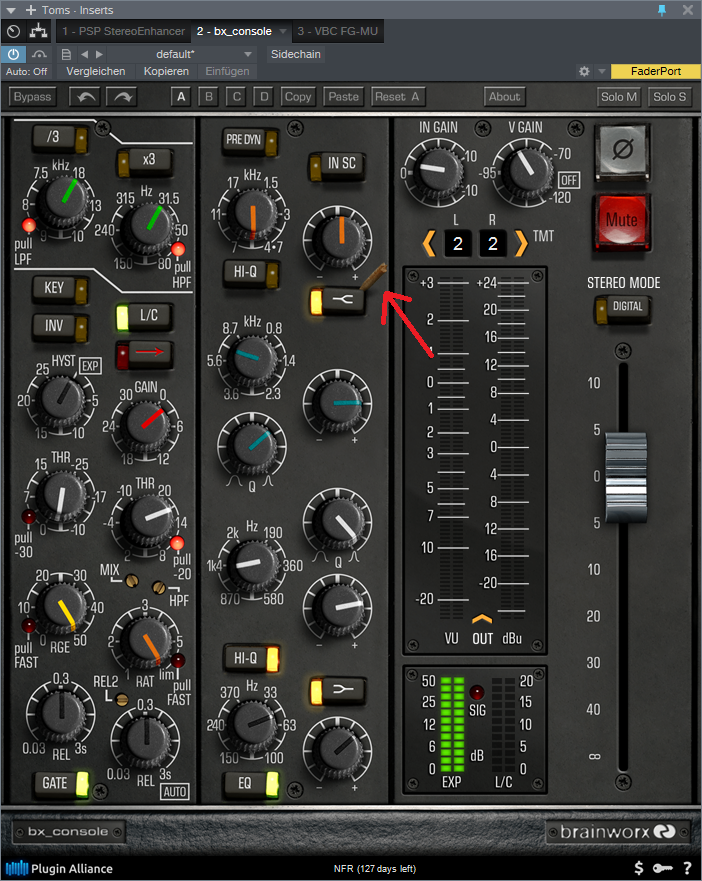Click the TMT channel left orange arrow

429,243
